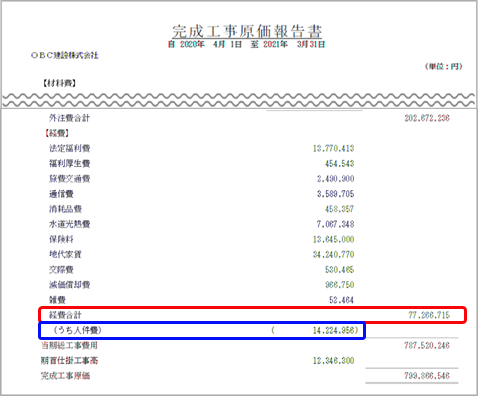Click the 経費合計 label
This screenshot has height=396, width=478.
(x=65, y=315)
